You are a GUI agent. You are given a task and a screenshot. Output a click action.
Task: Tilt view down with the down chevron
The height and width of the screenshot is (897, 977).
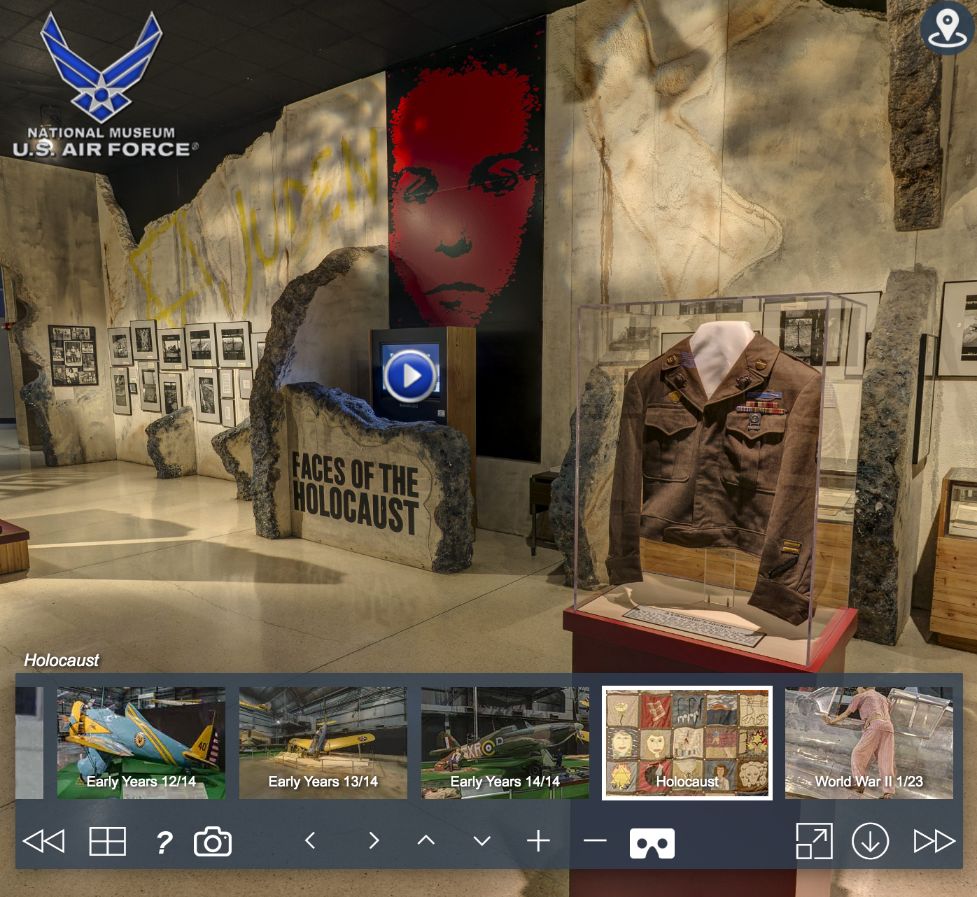coord(482,841)
